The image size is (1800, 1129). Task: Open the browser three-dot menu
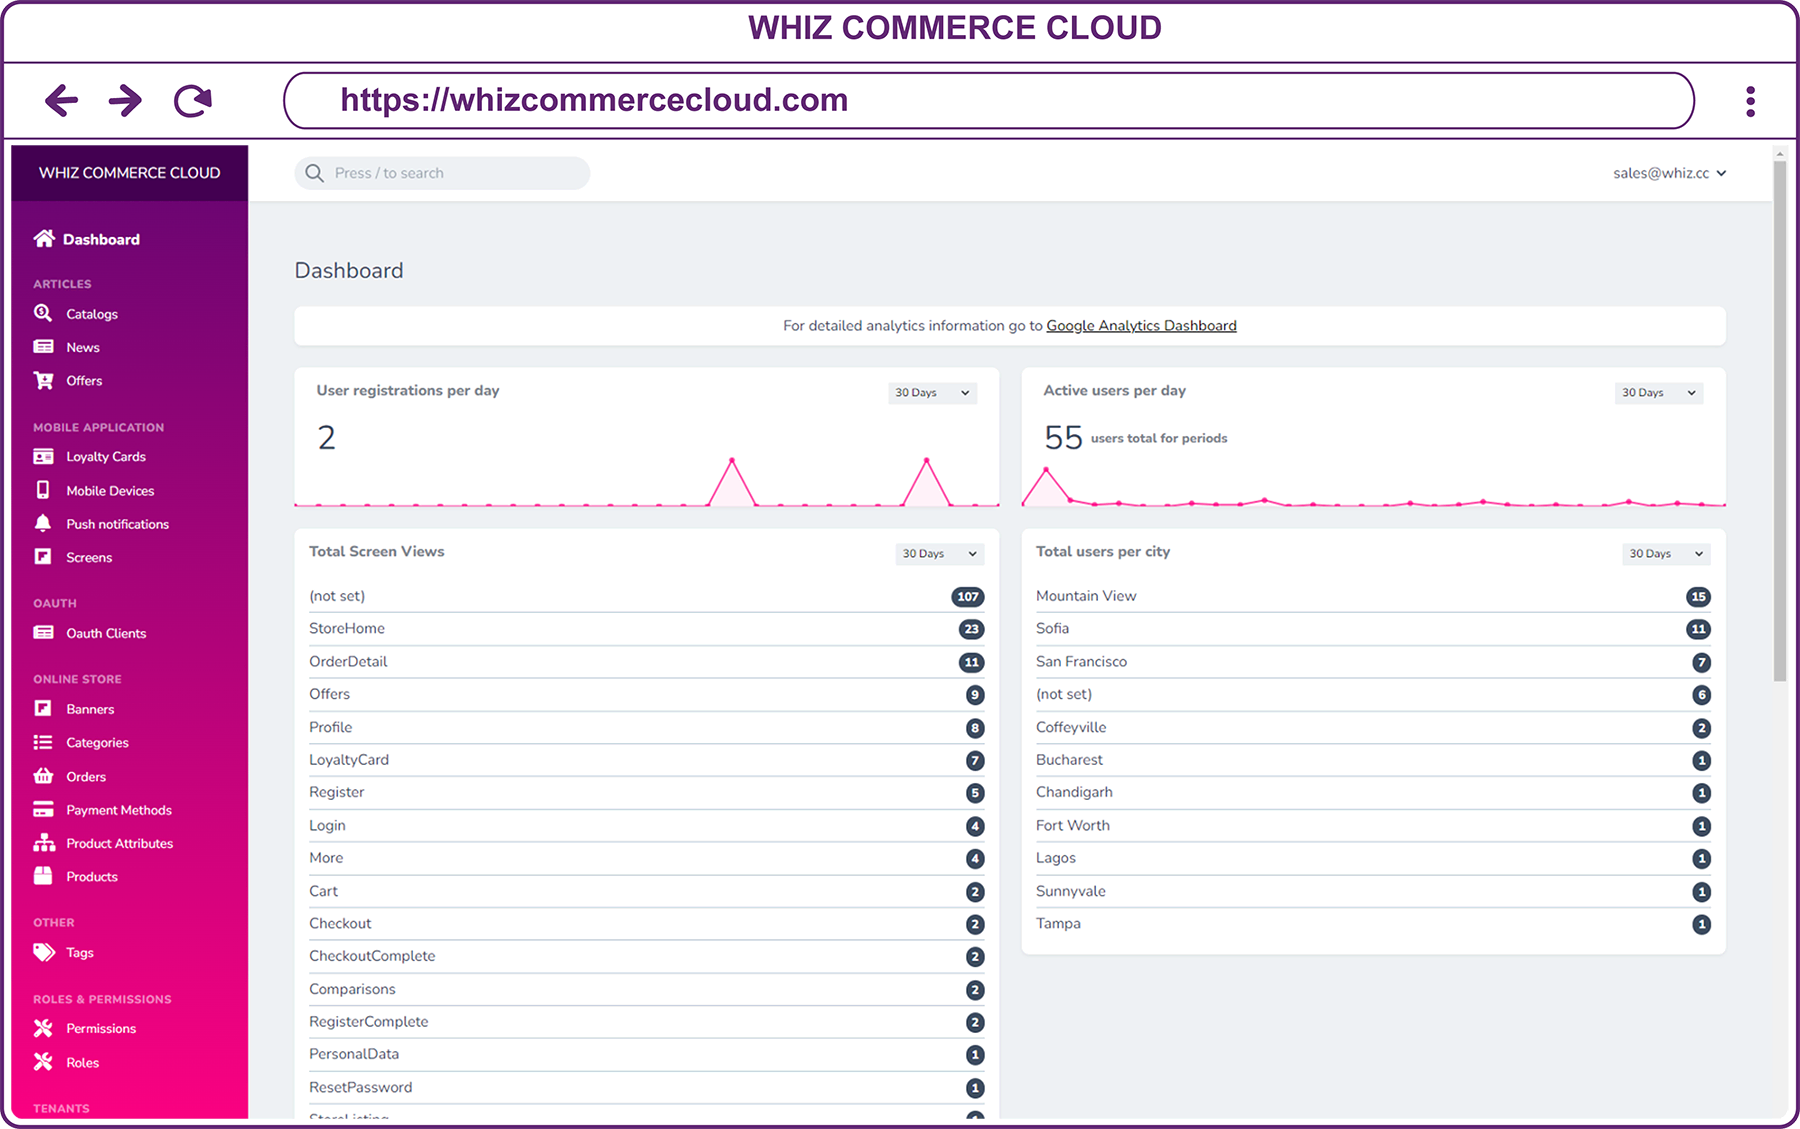(x=1750, y=101)
